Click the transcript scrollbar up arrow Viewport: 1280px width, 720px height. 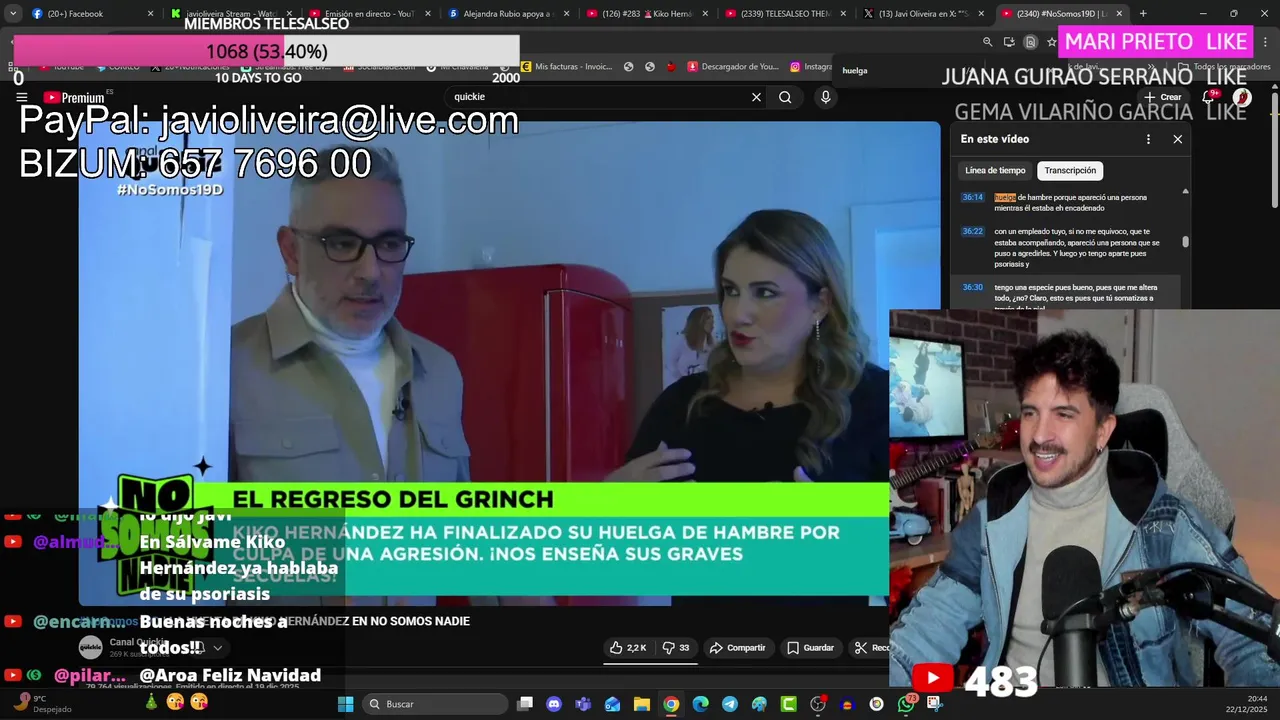pyautogui.click(x=1185, y=191)
